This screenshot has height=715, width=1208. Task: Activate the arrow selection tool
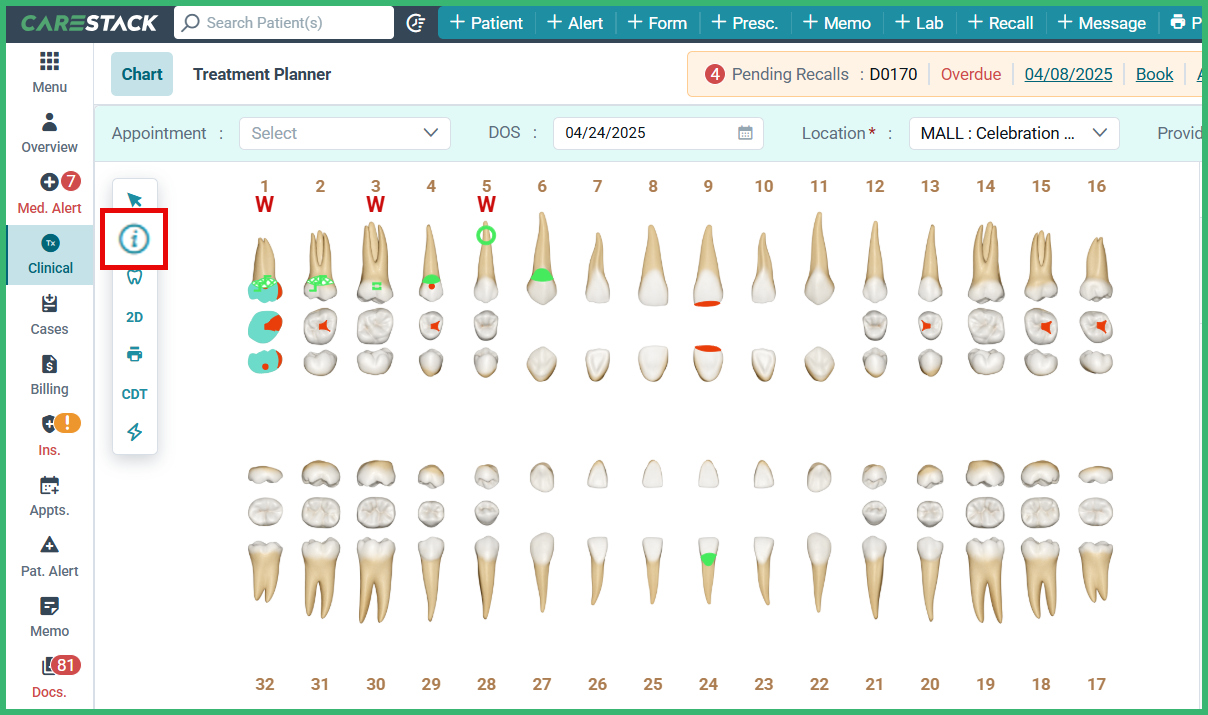[x=134, y=199]
